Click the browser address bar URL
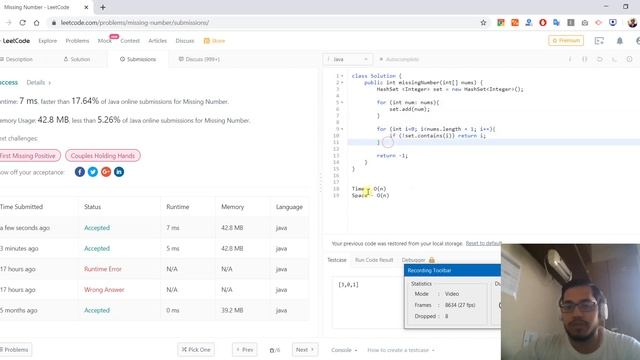640x360 pixels. click(x=135, y=23)
